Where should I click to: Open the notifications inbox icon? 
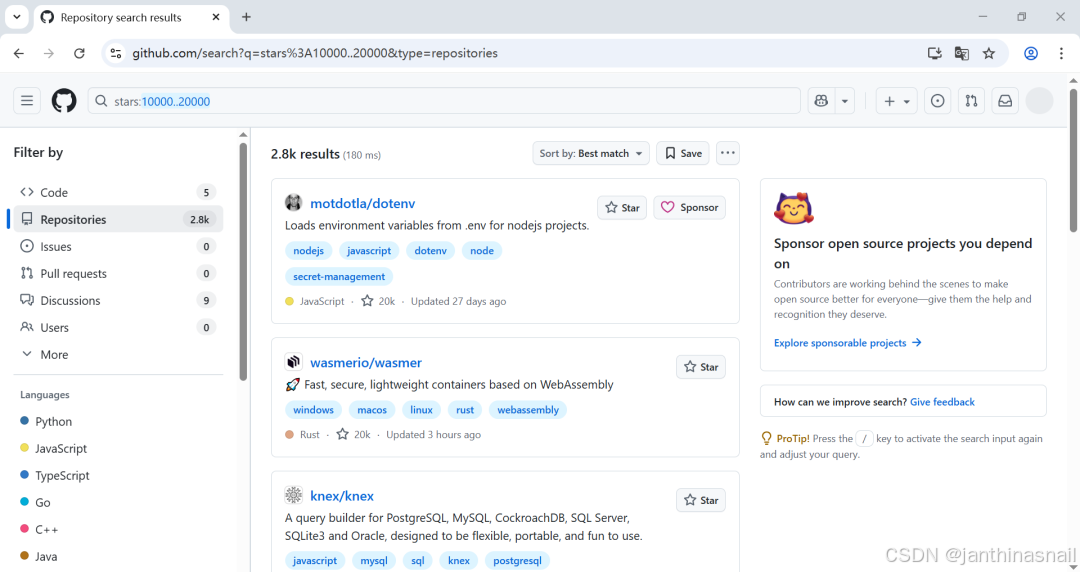pos(1005,101)
